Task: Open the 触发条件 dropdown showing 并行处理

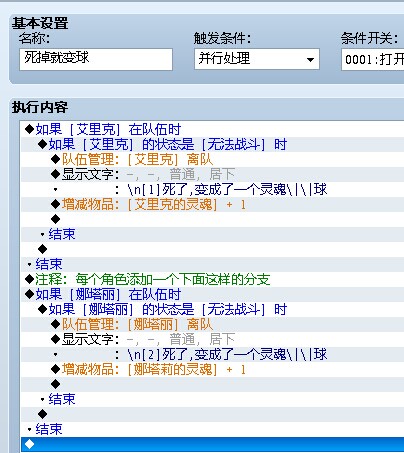Action: [257, 59]
